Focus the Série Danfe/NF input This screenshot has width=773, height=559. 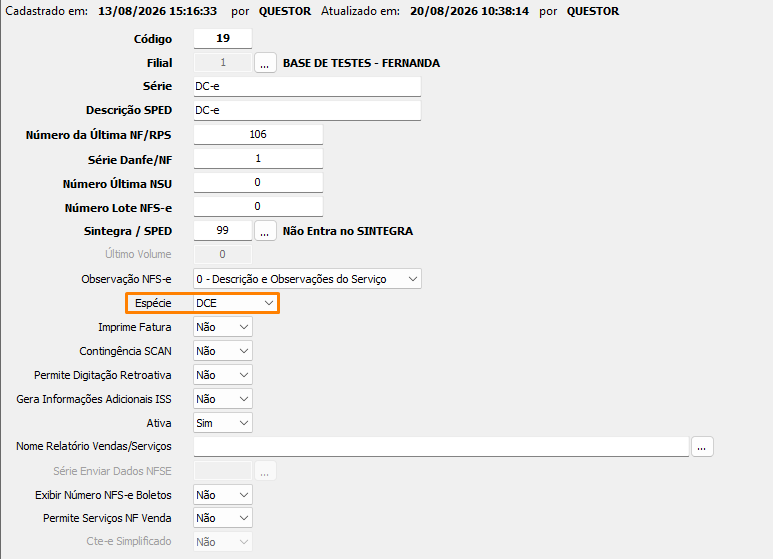click(x=258, y=159)
